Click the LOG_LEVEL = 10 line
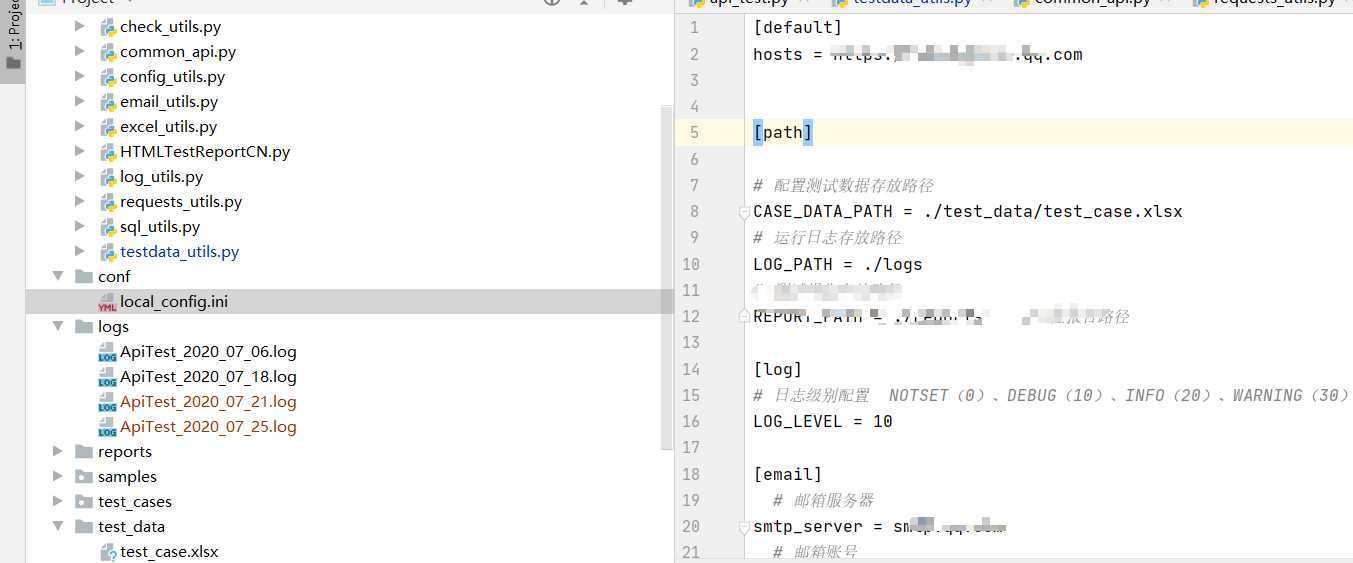 (823, 421)
